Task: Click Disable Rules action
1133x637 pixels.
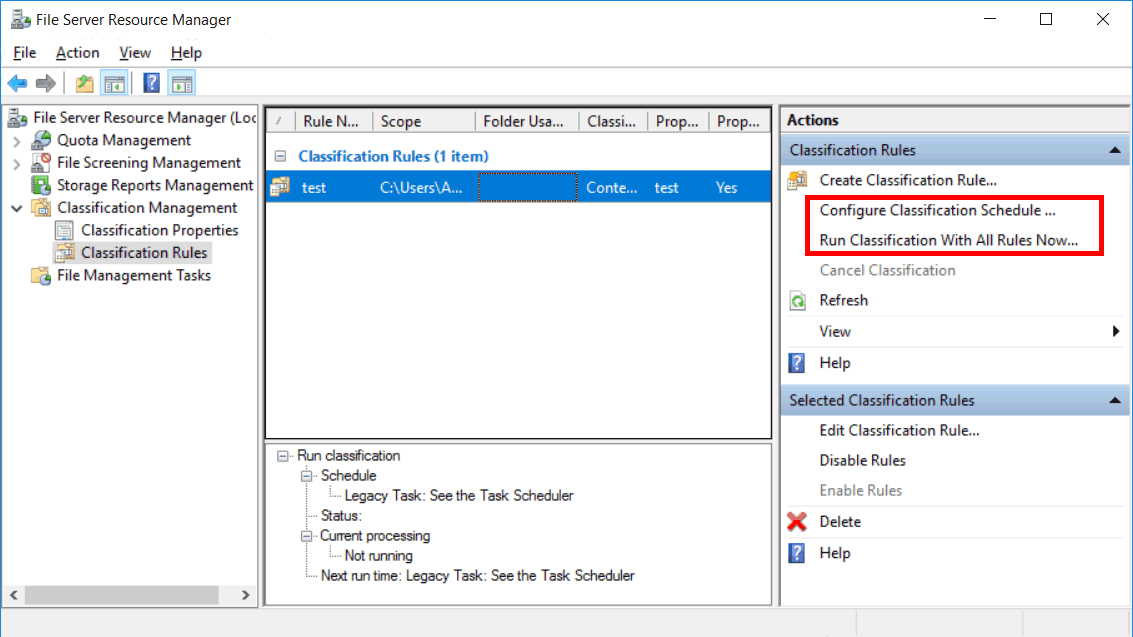Action: click(862, 461)
